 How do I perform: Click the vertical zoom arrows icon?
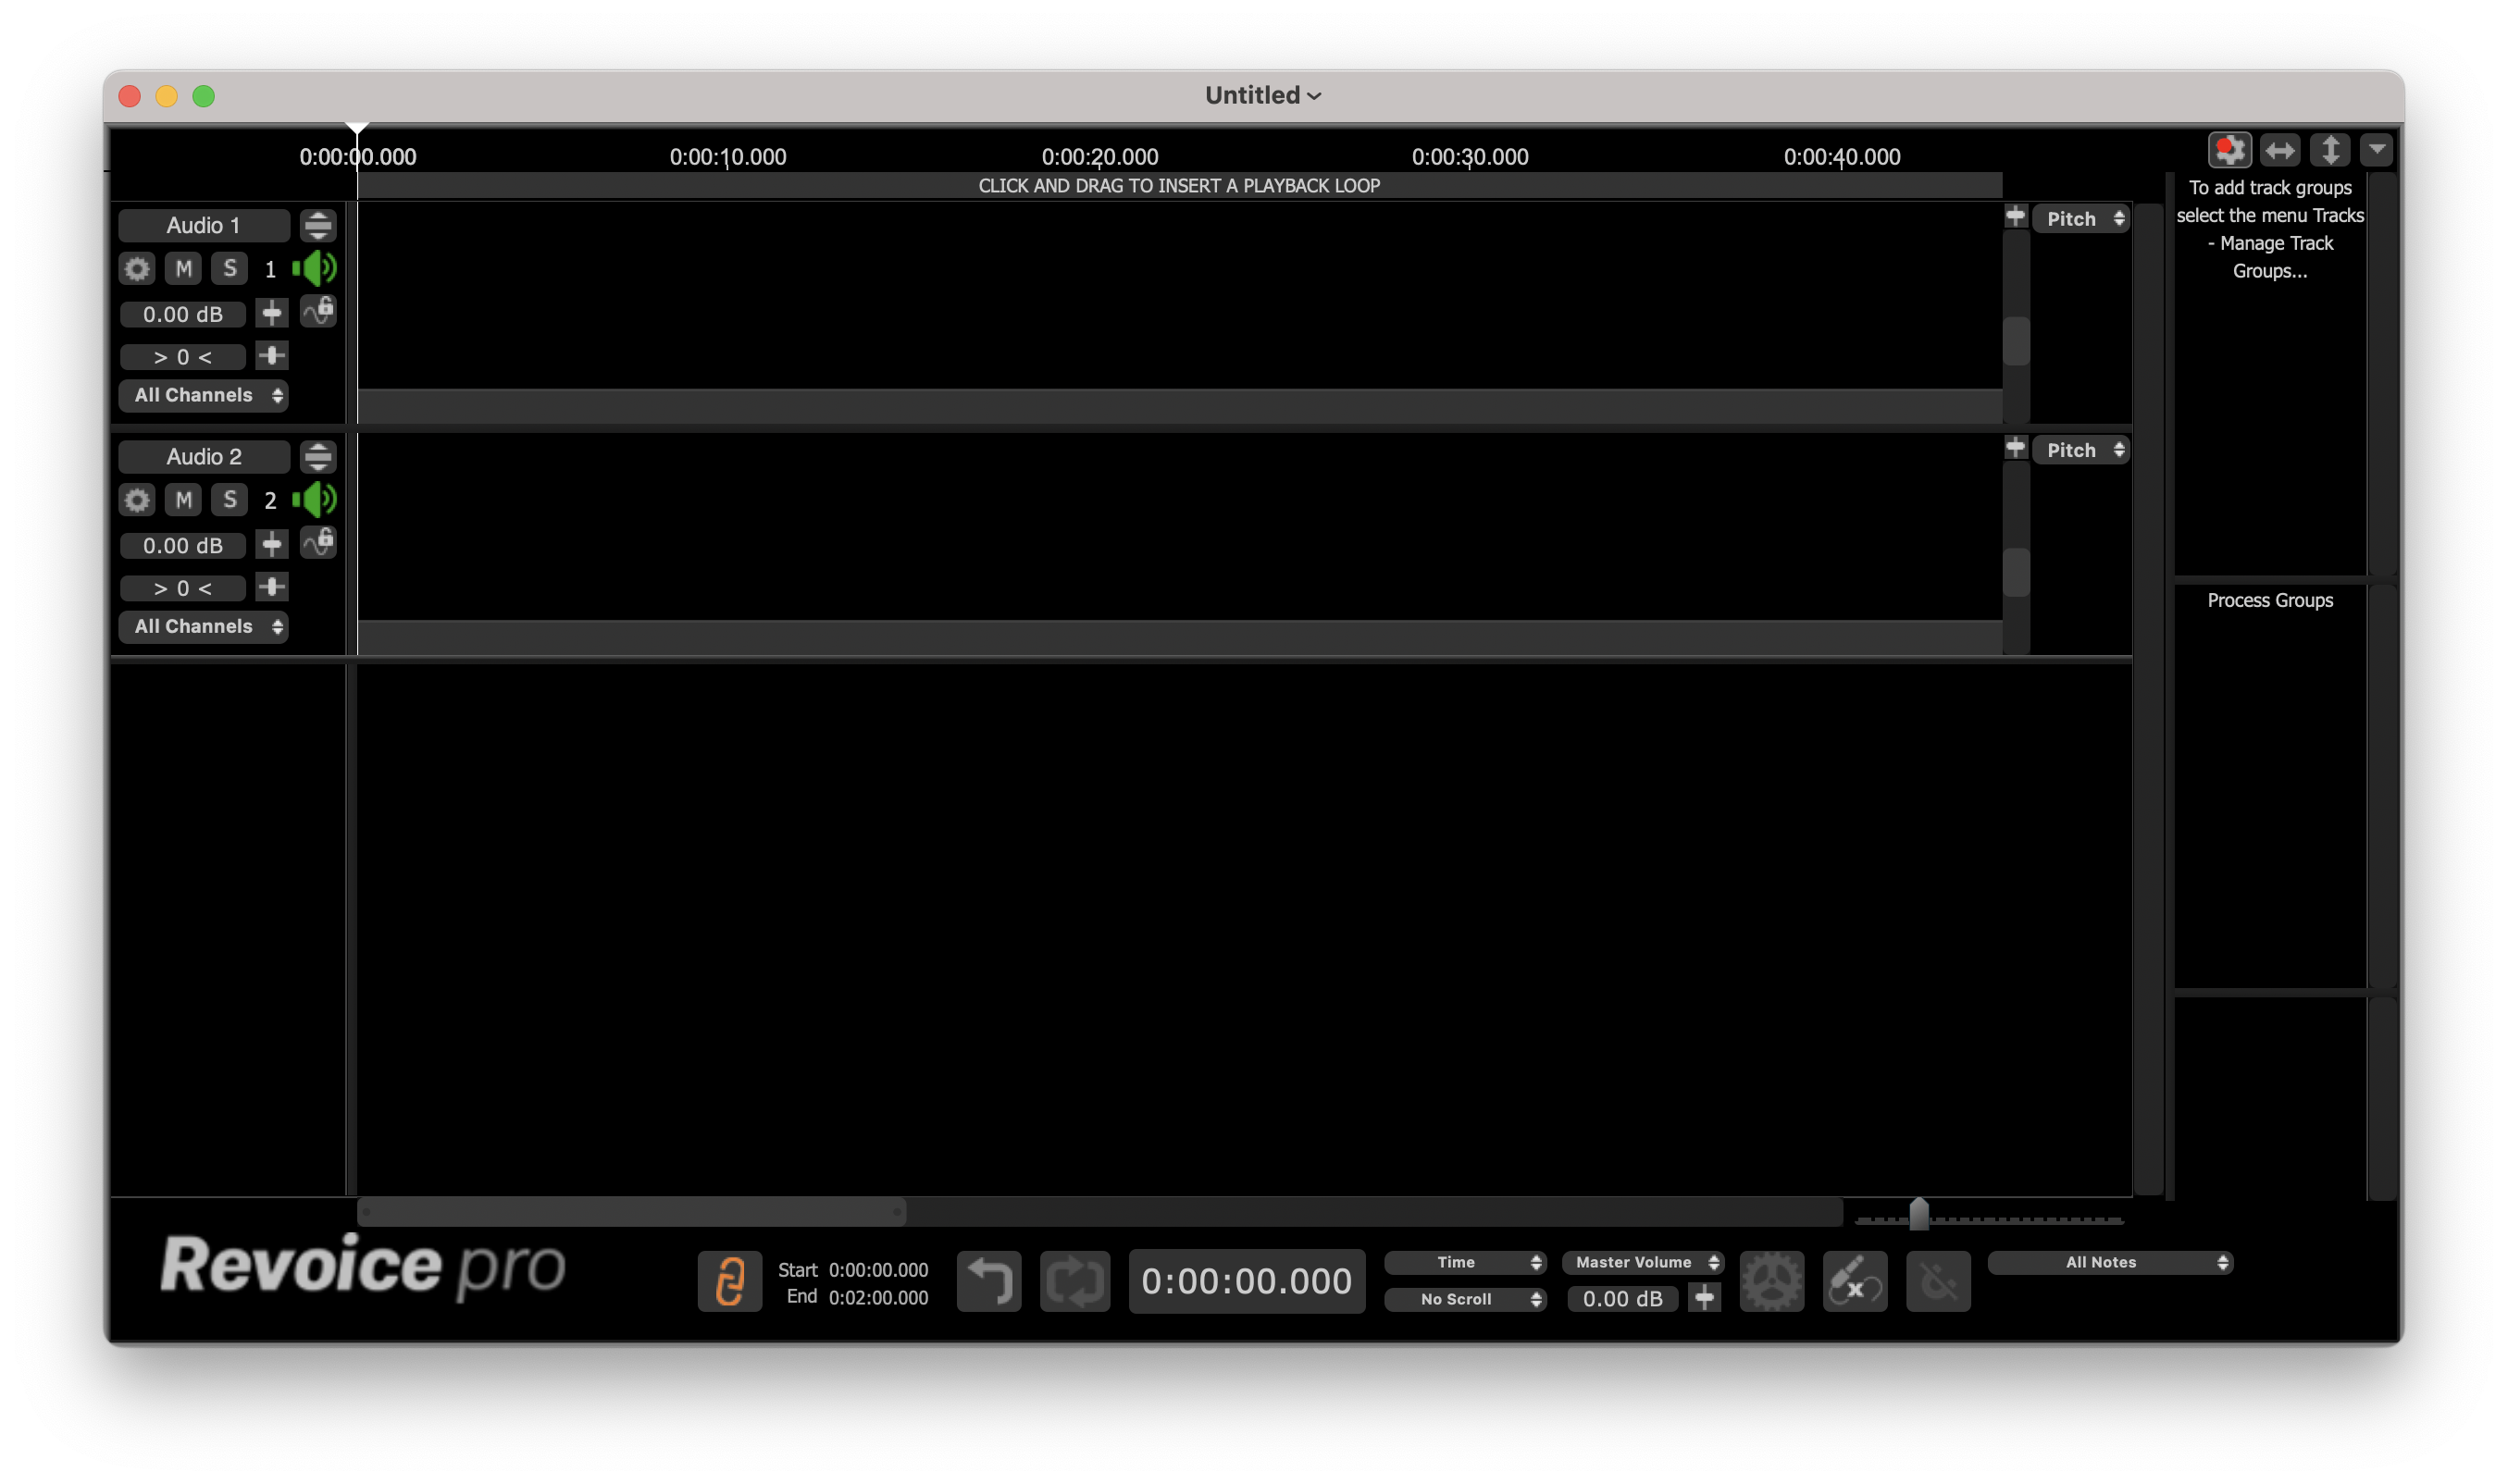click(2330, 151)
